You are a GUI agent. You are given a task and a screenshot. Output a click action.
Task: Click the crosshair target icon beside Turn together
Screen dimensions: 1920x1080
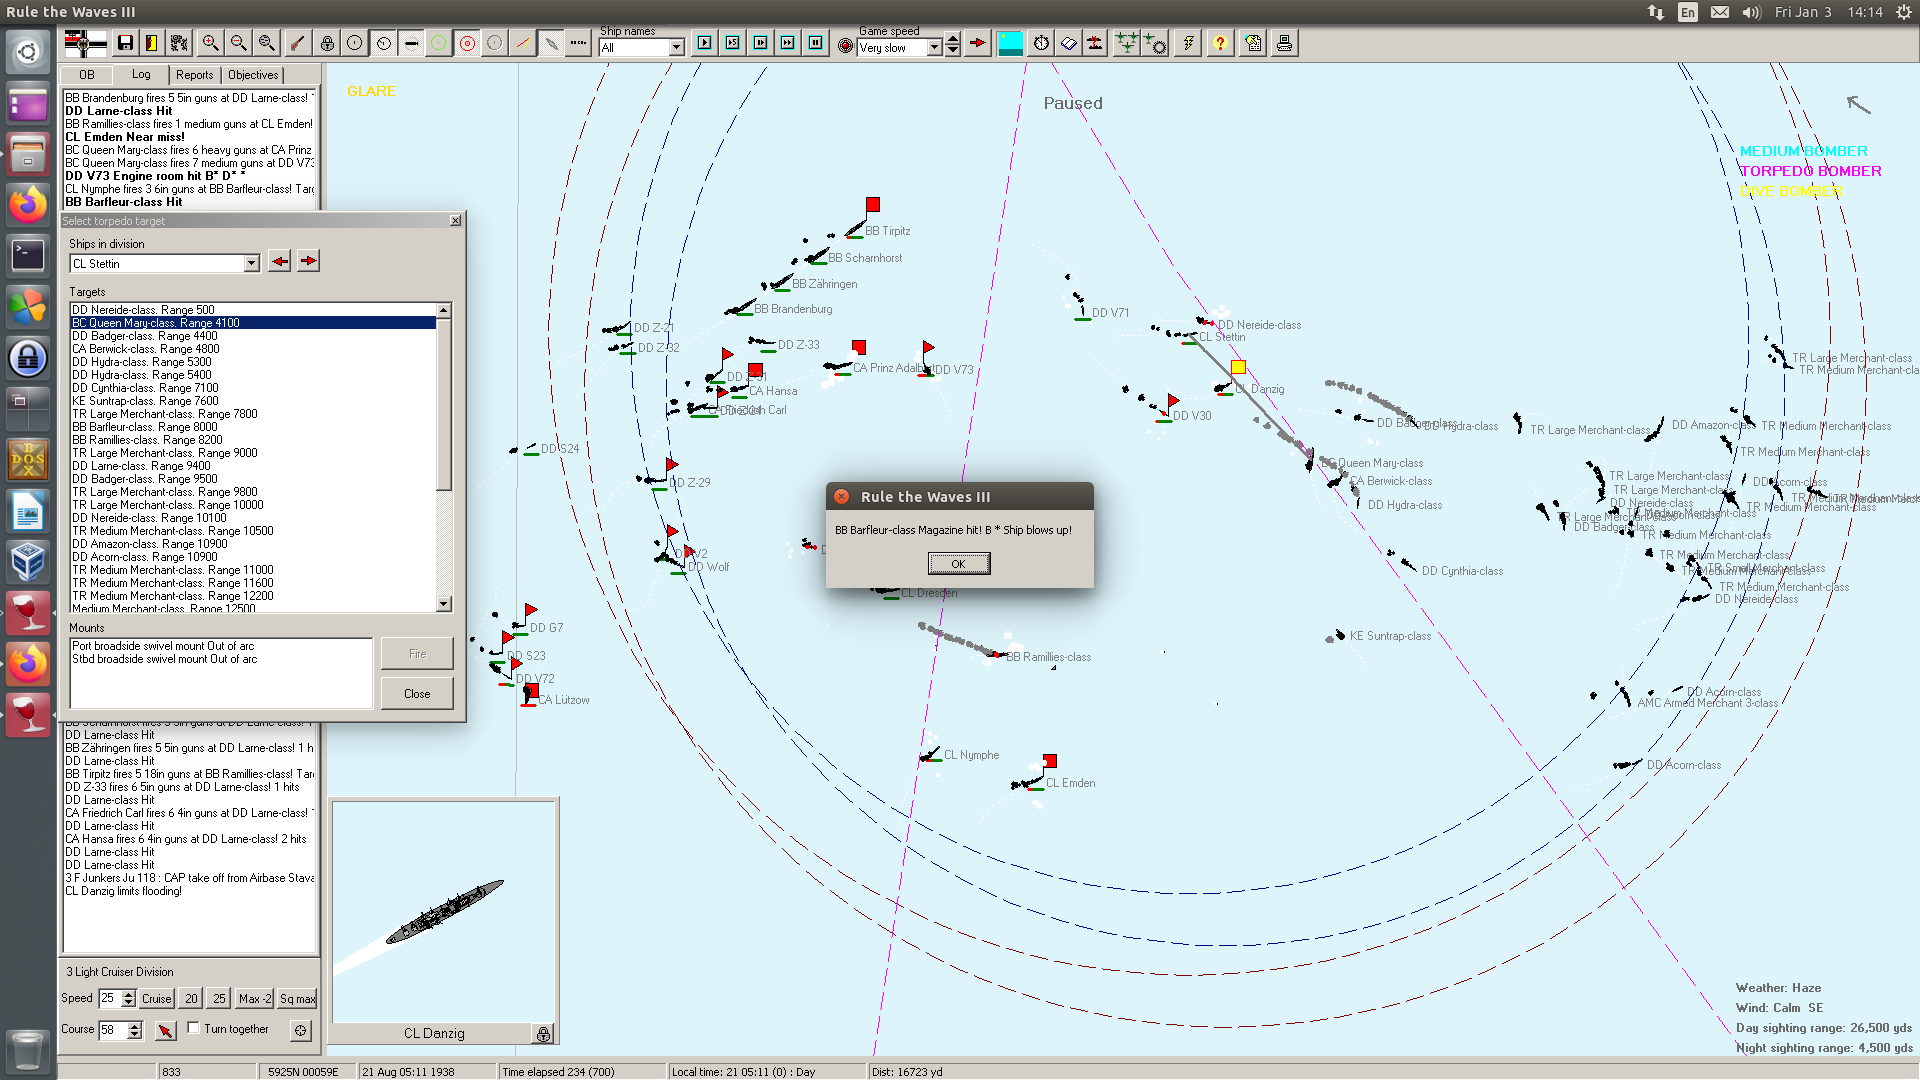point(301,1030)
